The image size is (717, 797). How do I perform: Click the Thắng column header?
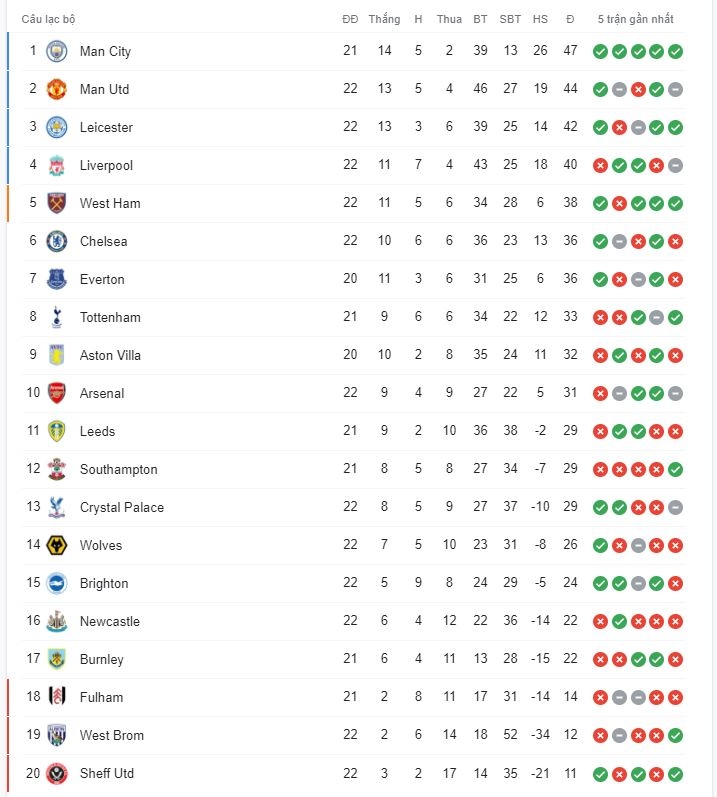pyautogui.click(x=384, y=19)
